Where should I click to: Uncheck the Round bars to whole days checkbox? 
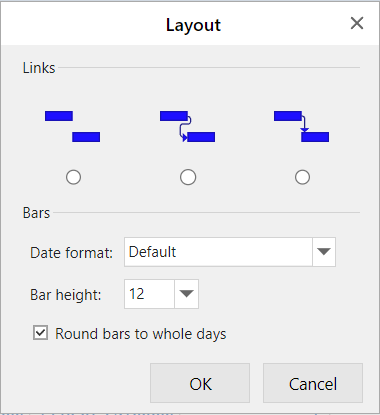point(40,333)
